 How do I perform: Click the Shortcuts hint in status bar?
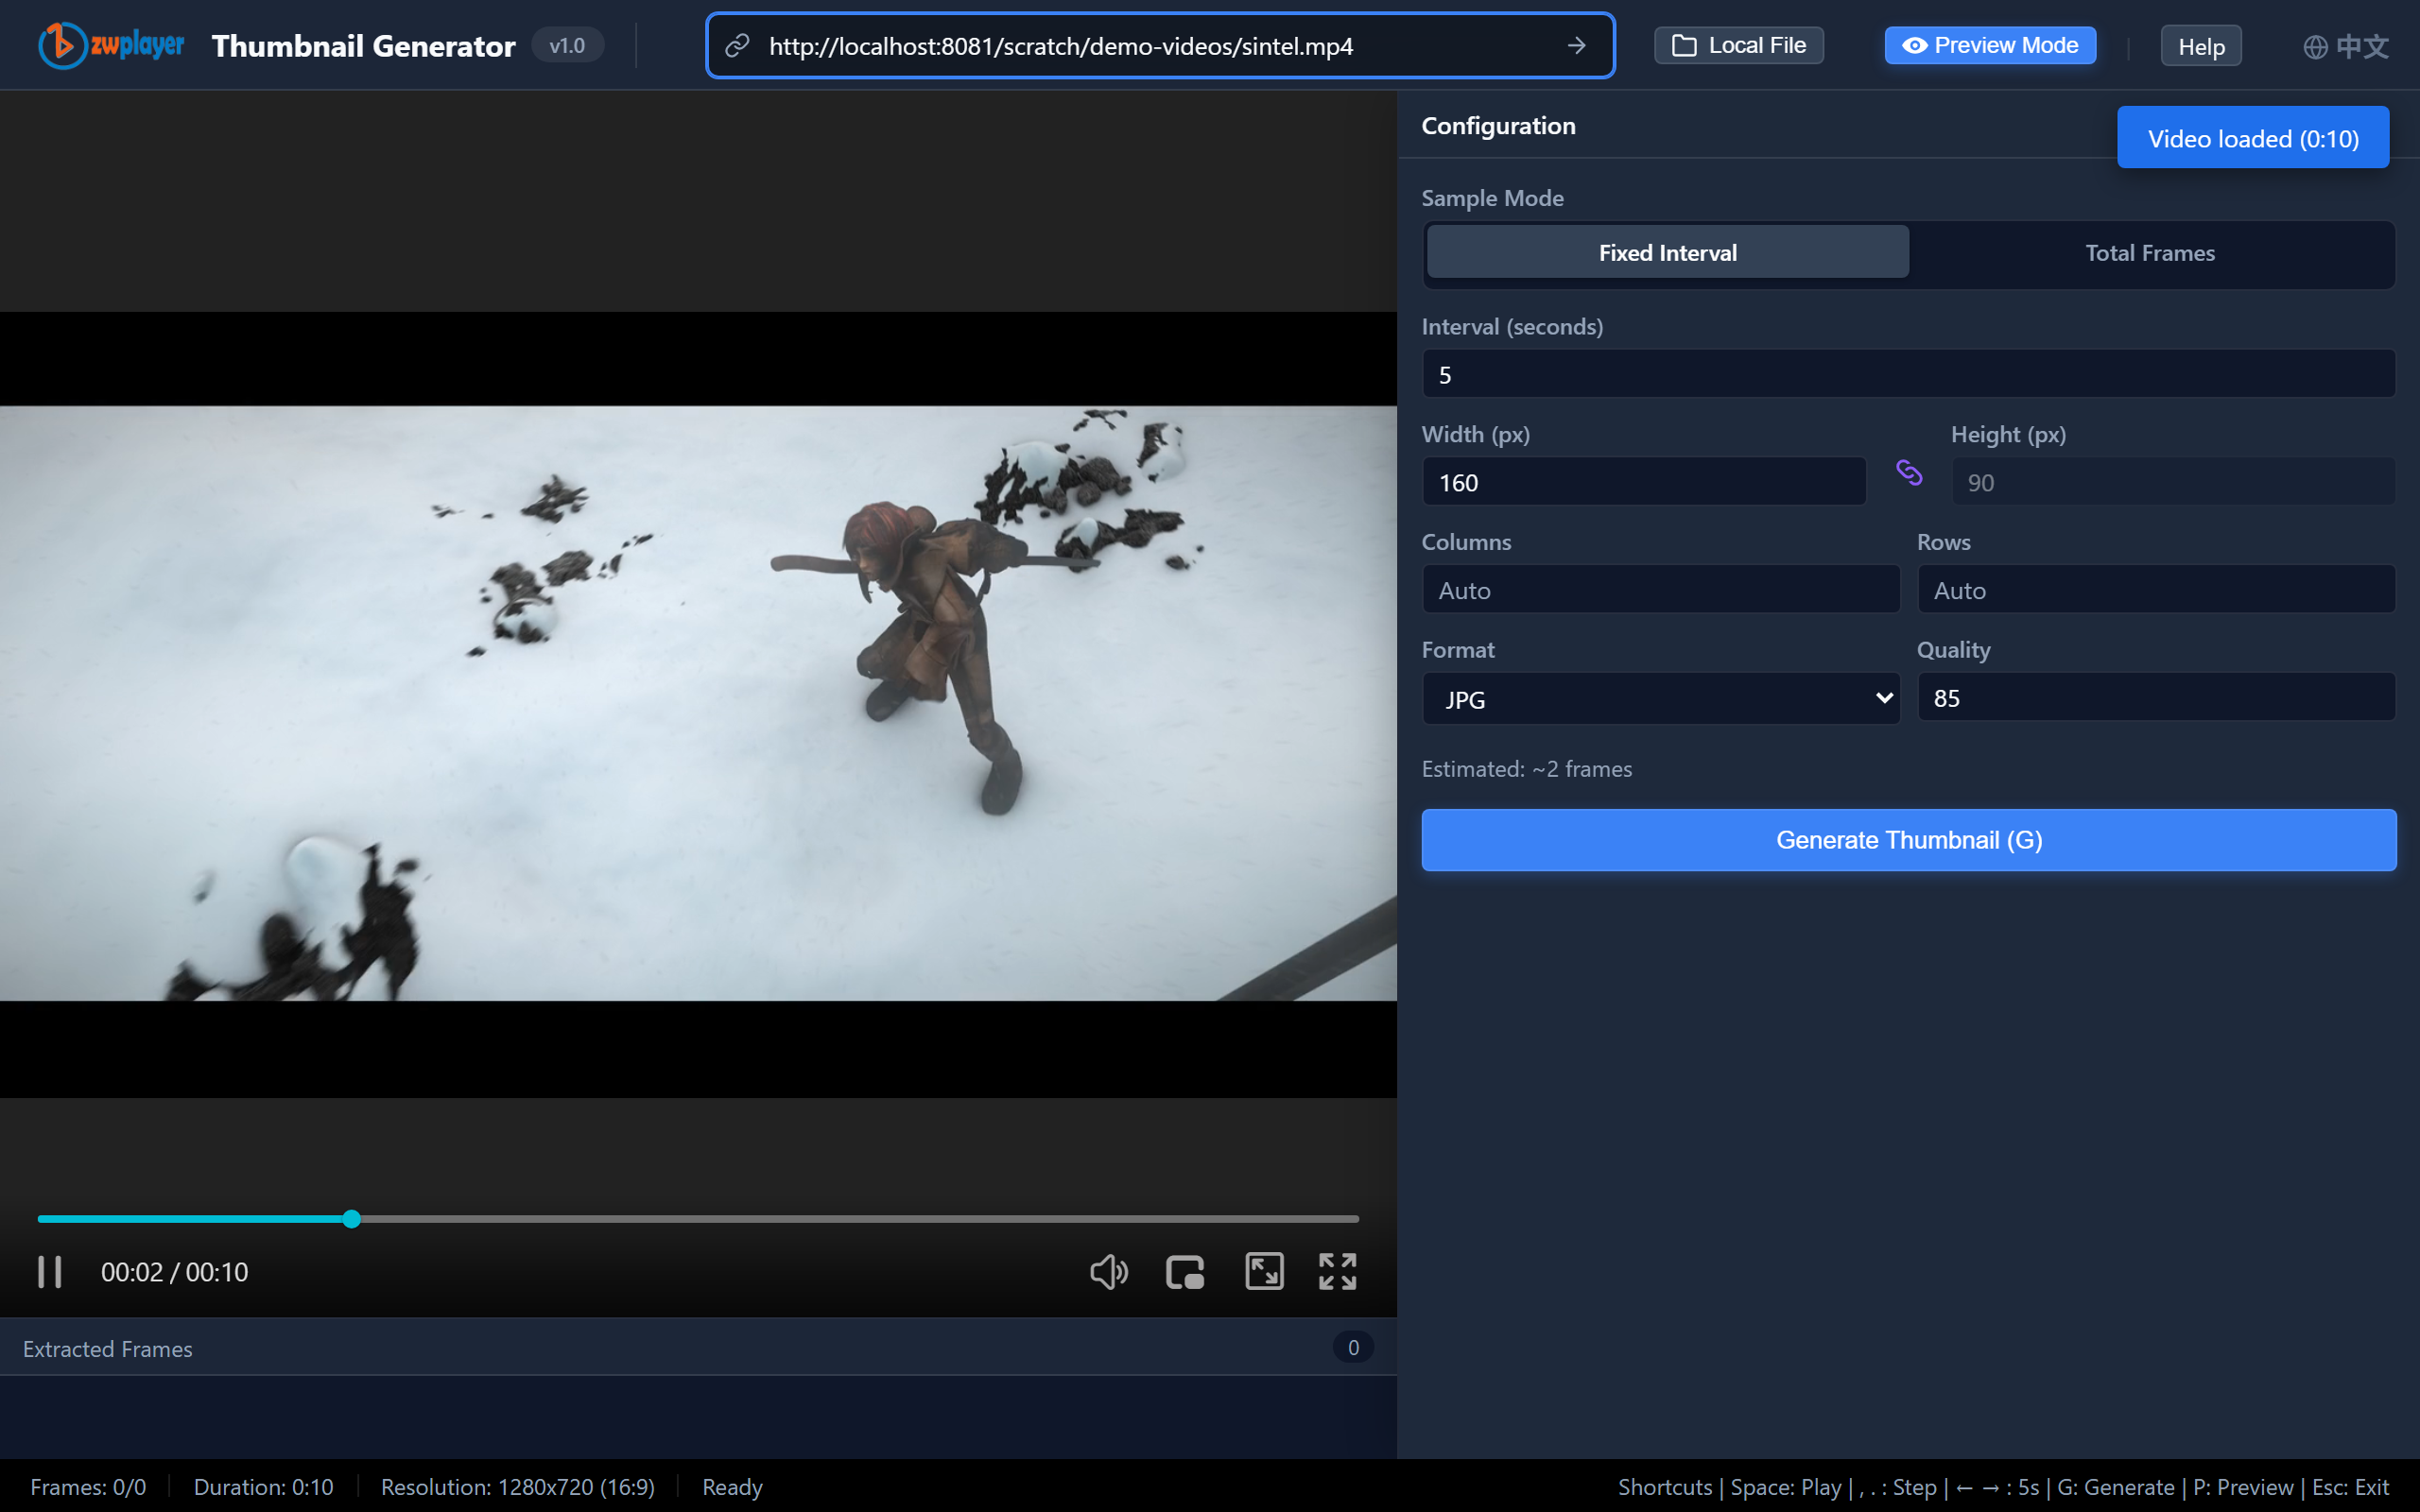pos(2003,1487)
